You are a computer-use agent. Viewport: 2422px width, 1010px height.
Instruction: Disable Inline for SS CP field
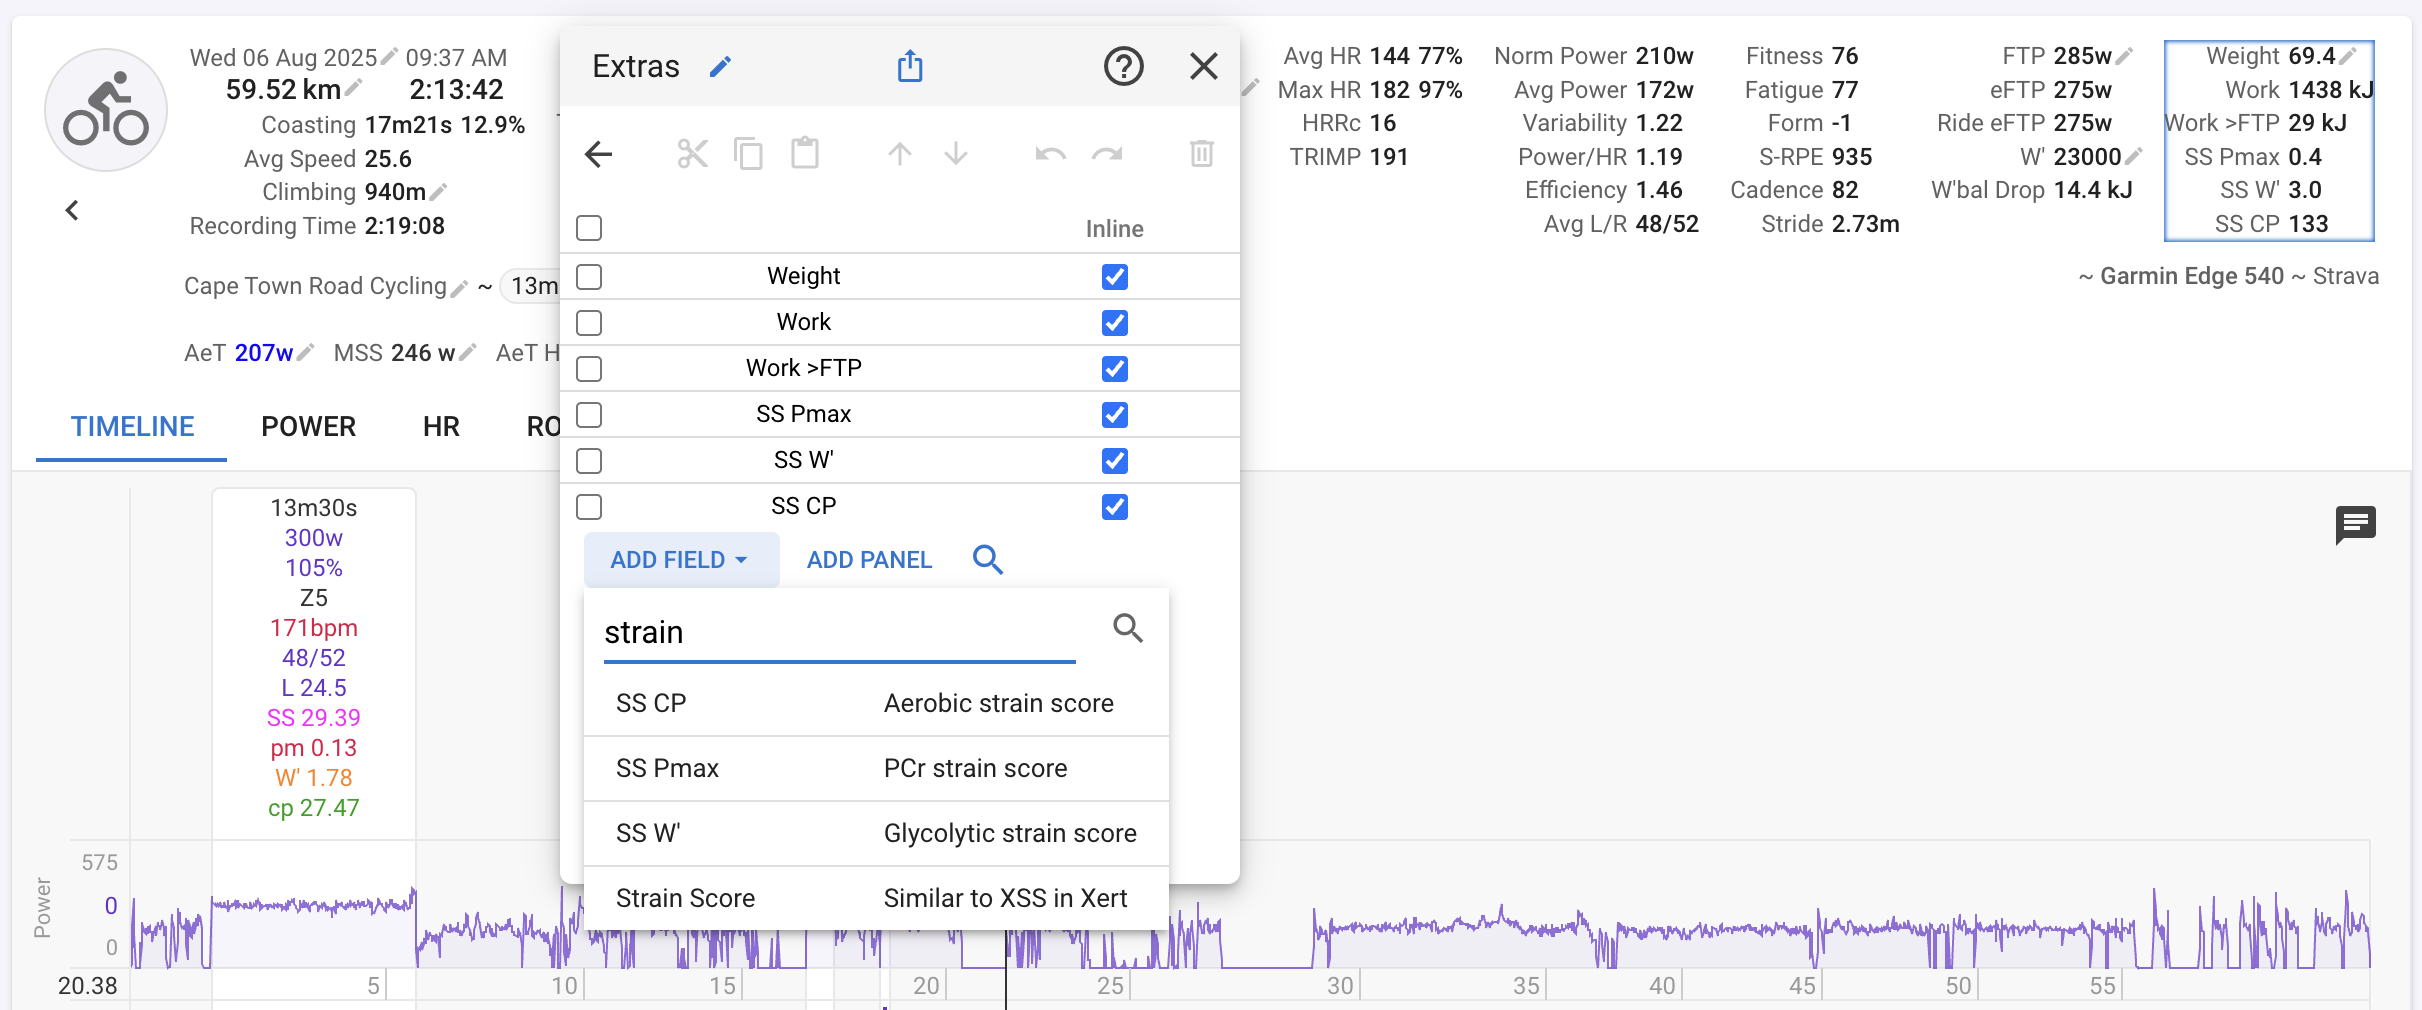pos(1114,507)
